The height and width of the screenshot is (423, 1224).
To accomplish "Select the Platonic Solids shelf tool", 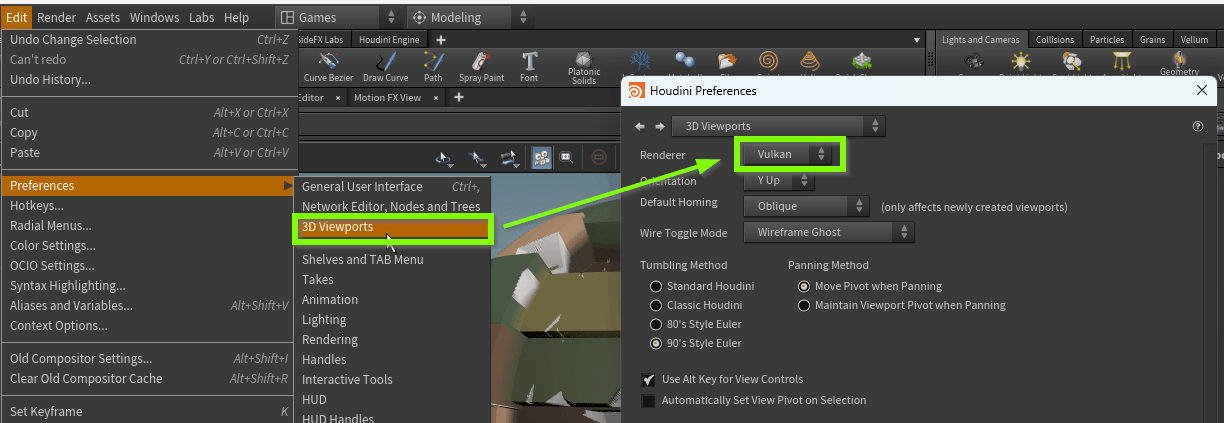I will coord(584,68).
